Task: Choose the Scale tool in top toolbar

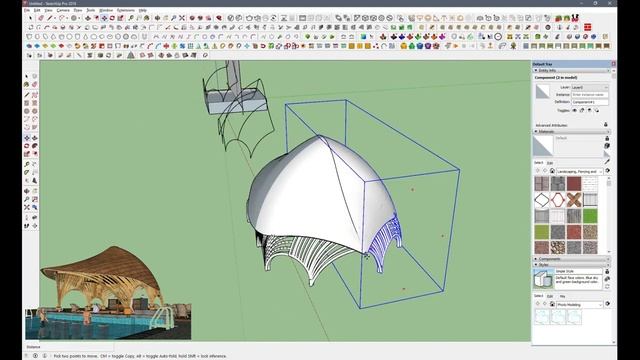Action: coord(120,18)
